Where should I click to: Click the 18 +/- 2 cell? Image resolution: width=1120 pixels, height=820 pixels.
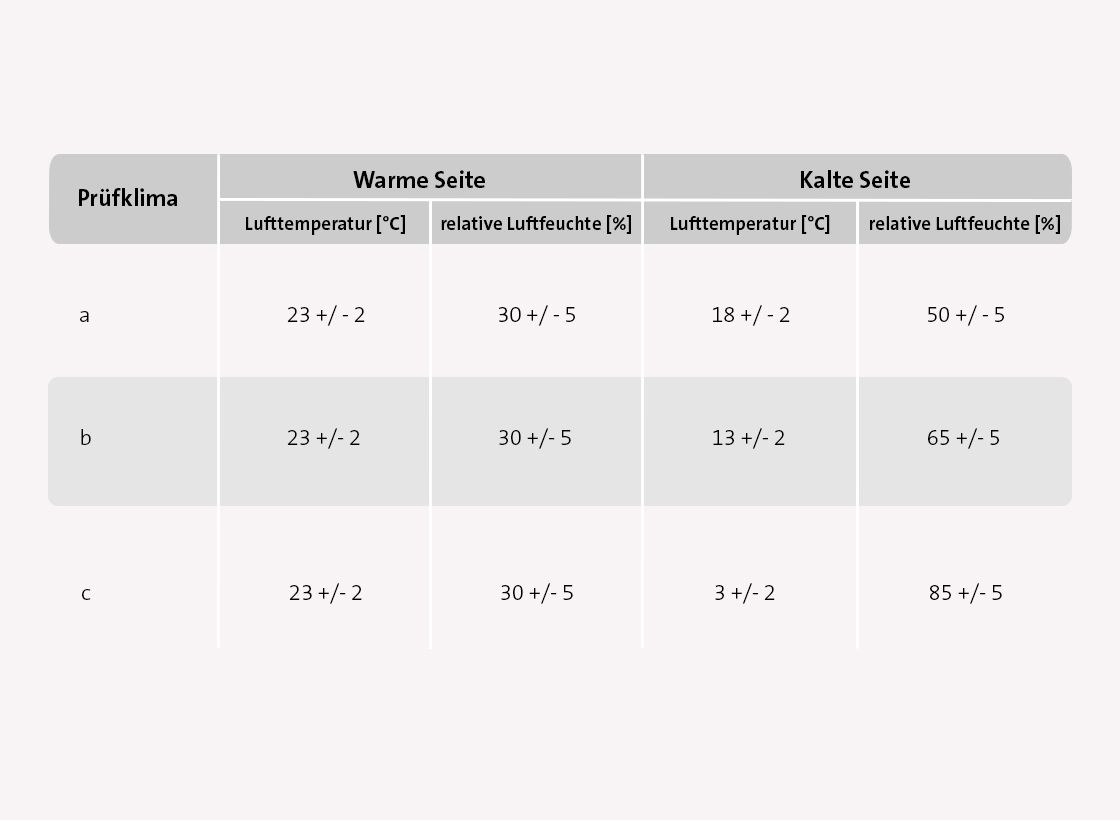[x=751, y=315]
